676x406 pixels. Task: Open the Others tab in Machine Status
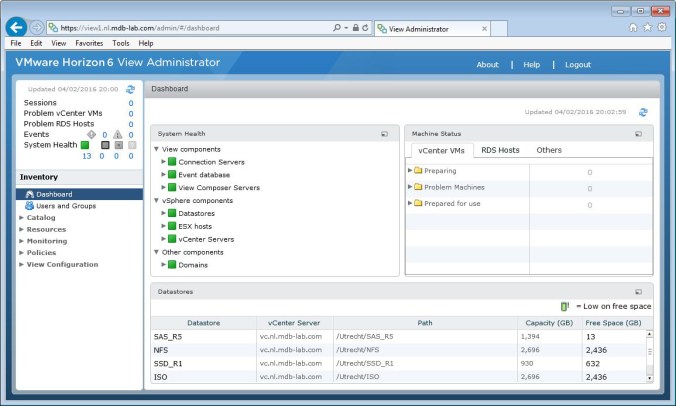[549, 150]
